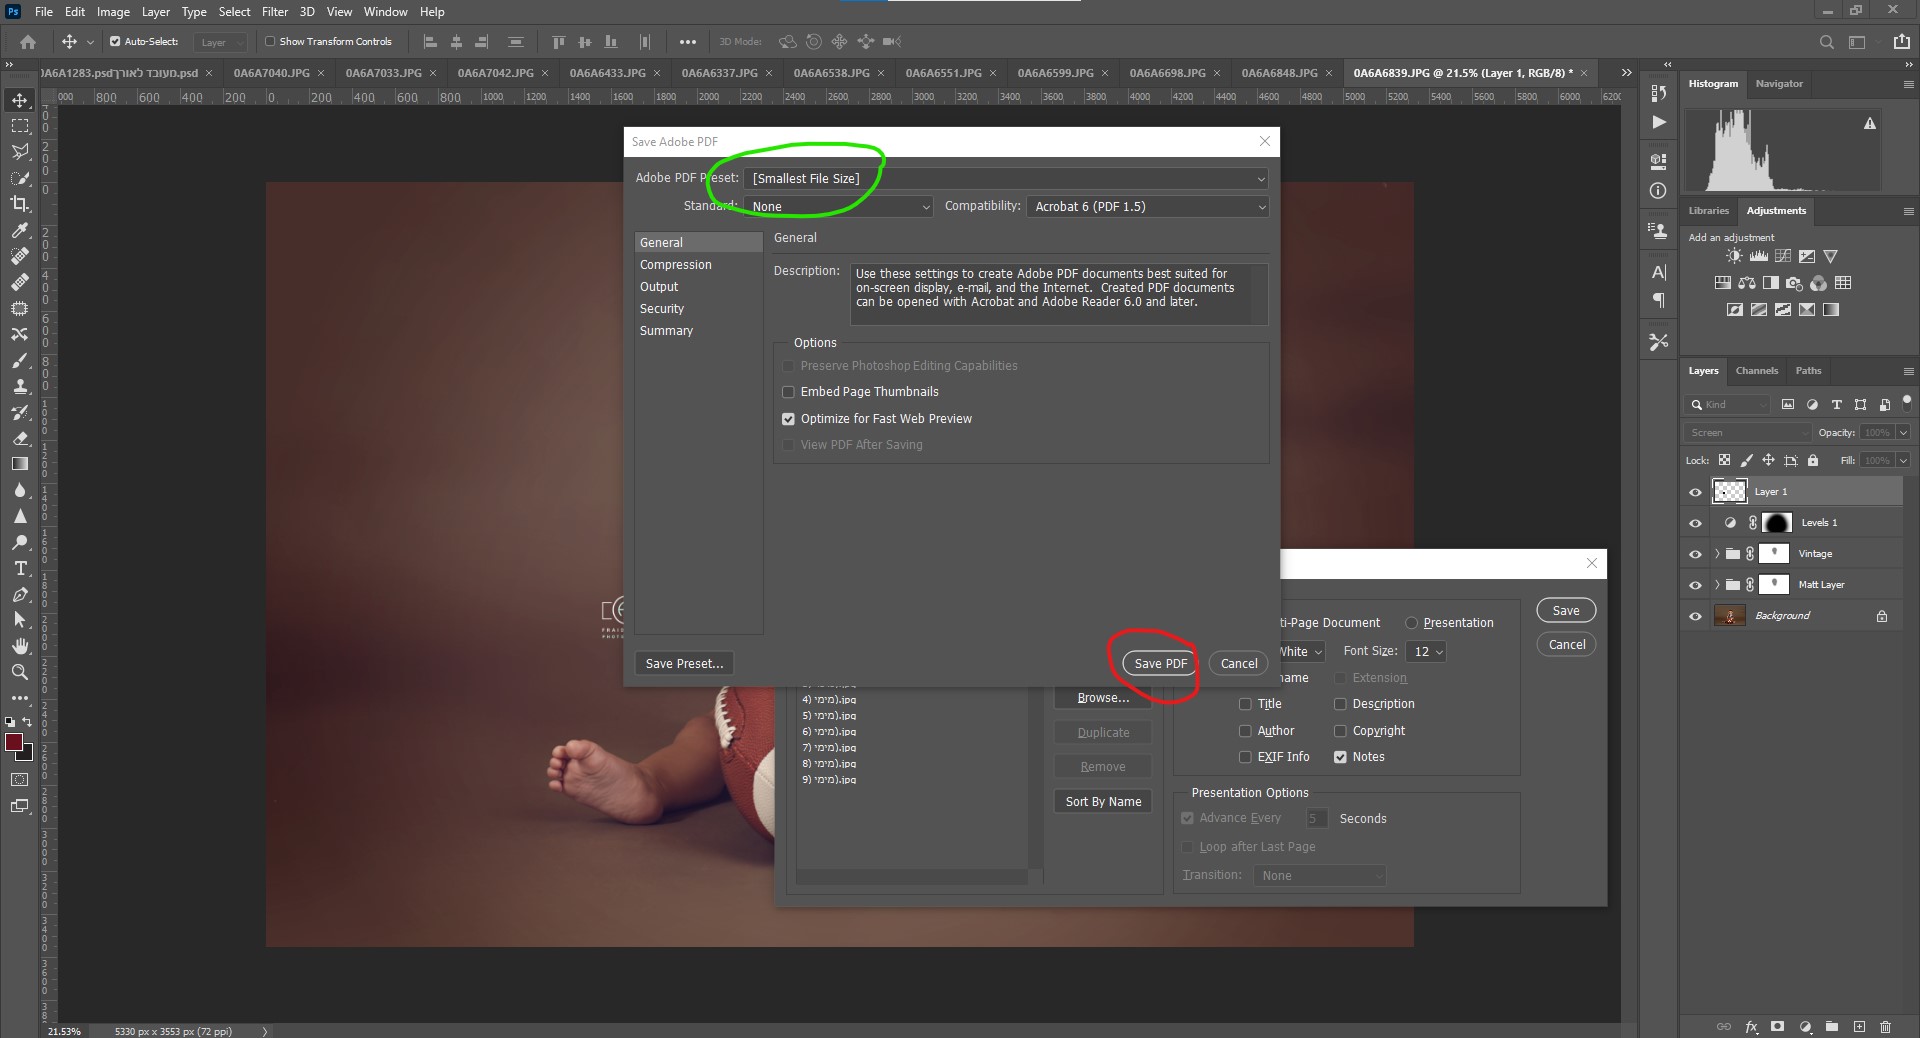Select the Eraser tool
Viewport: 1920px width, 1038px height.
(x=20, y=438)
